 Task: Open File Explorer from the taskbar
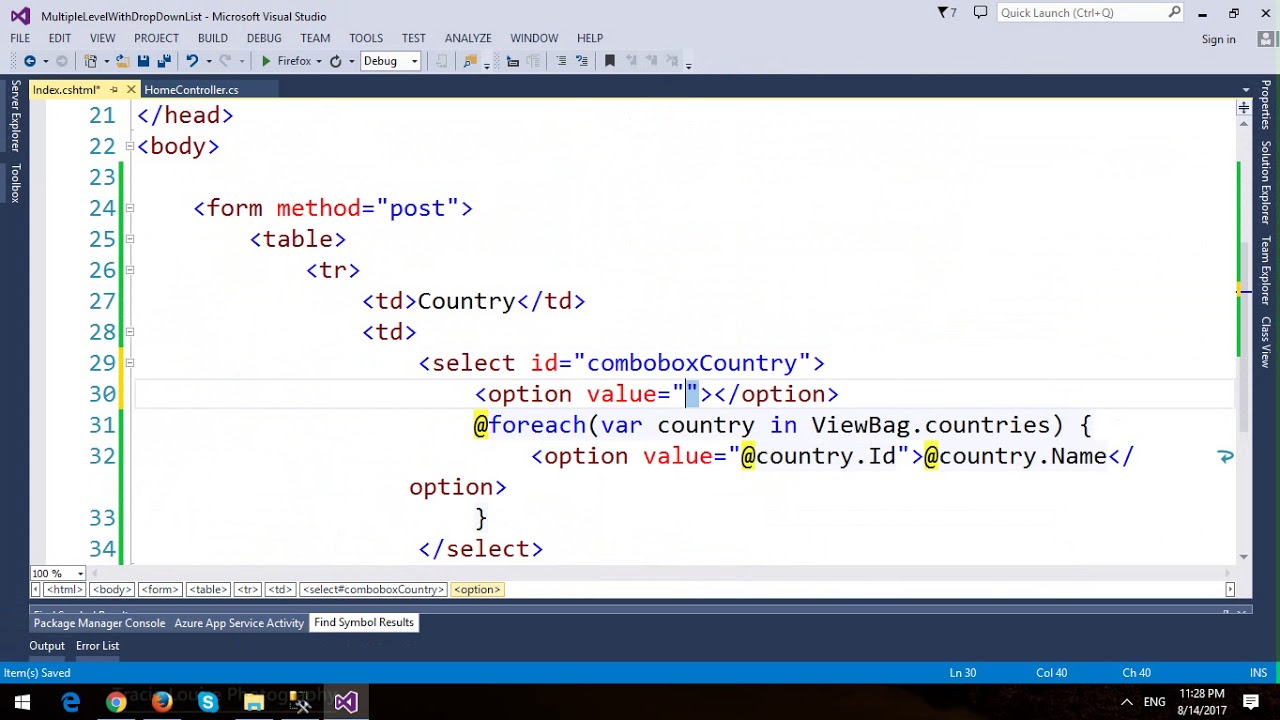click(x=254, y=702)
